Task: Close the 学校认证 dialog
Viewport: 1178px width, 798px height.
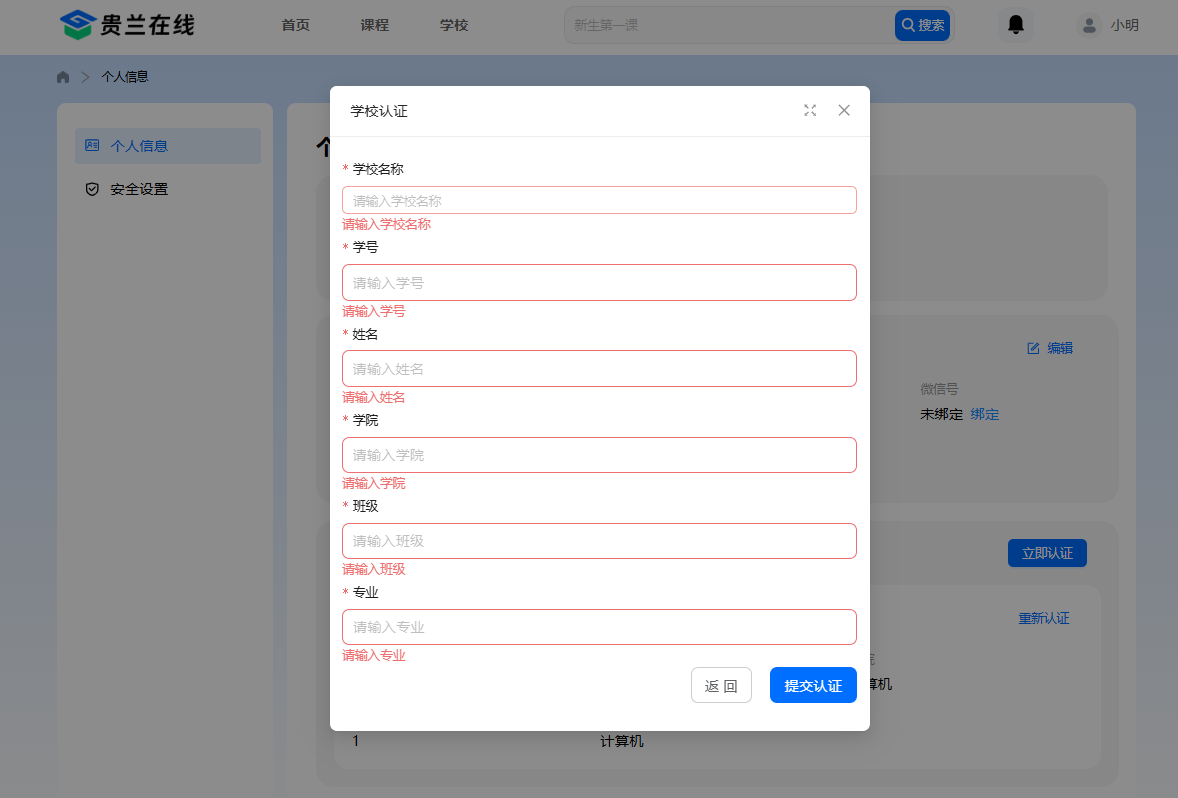Action: [844, 110]
